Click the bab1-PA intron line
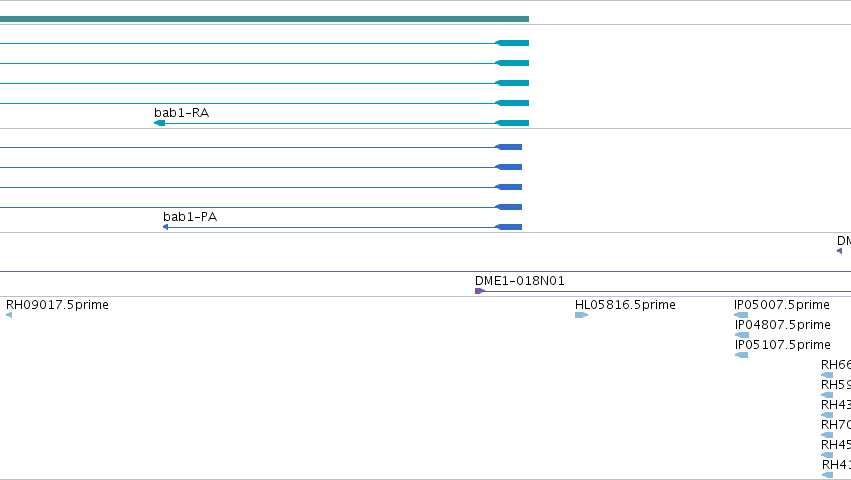Image resolution: width=851 pixels, height=480 pixels. click(332, 227)
